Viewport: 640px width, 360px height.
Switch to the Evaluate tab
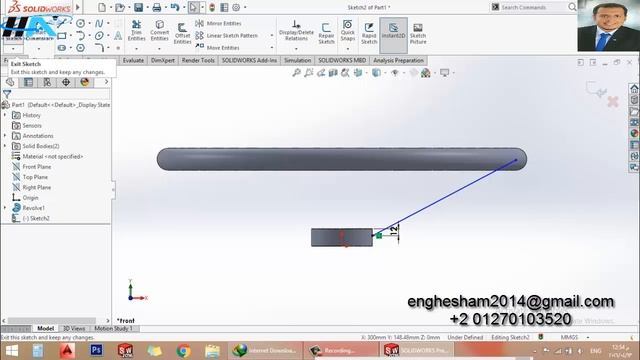133,60
